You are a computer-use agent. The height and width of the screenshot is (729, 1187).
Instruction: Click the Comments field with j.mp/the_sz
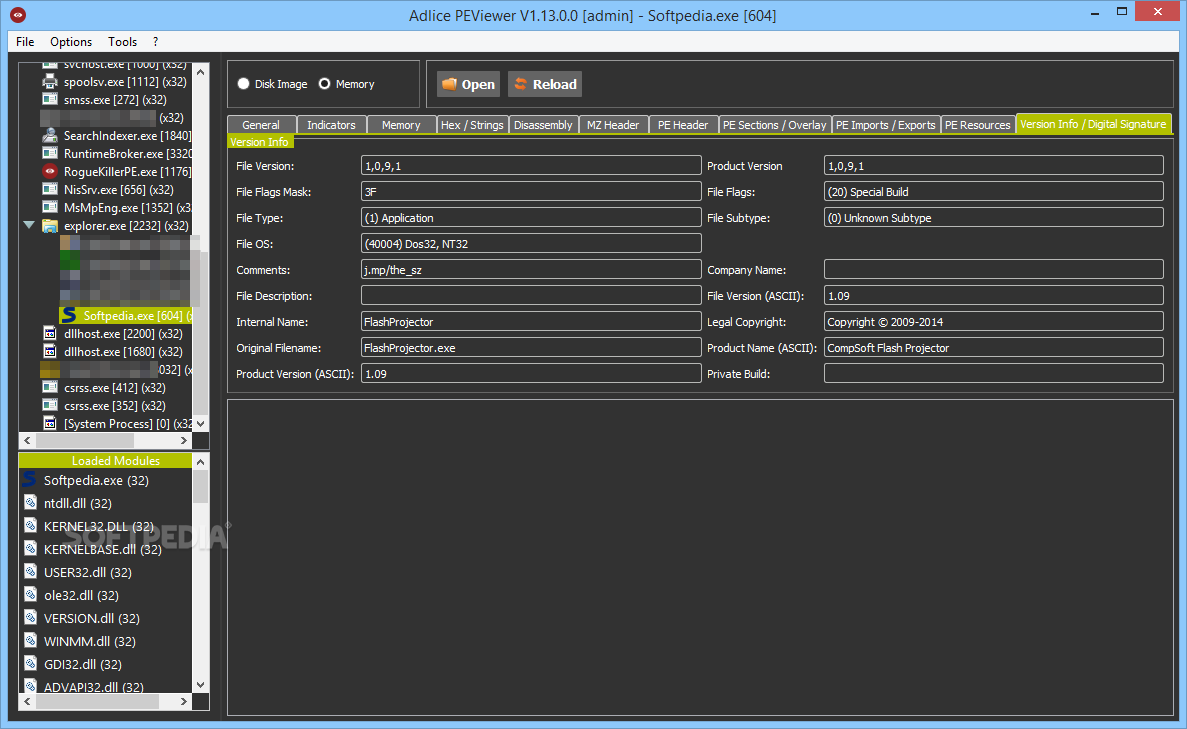531,269
